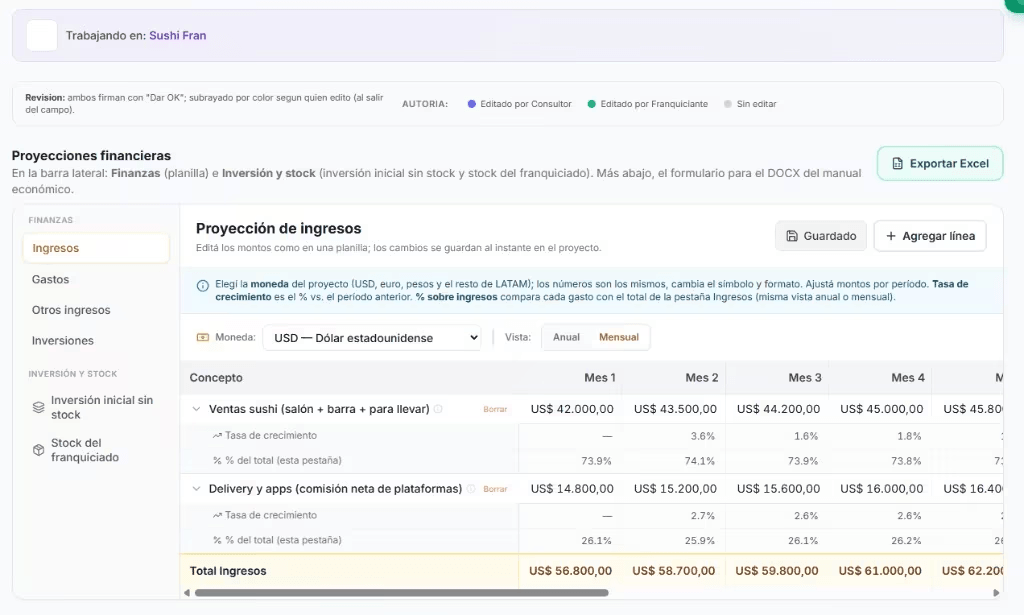
Task: Collapse the Ventas sushi row chevron
Action: pos(195,409)
